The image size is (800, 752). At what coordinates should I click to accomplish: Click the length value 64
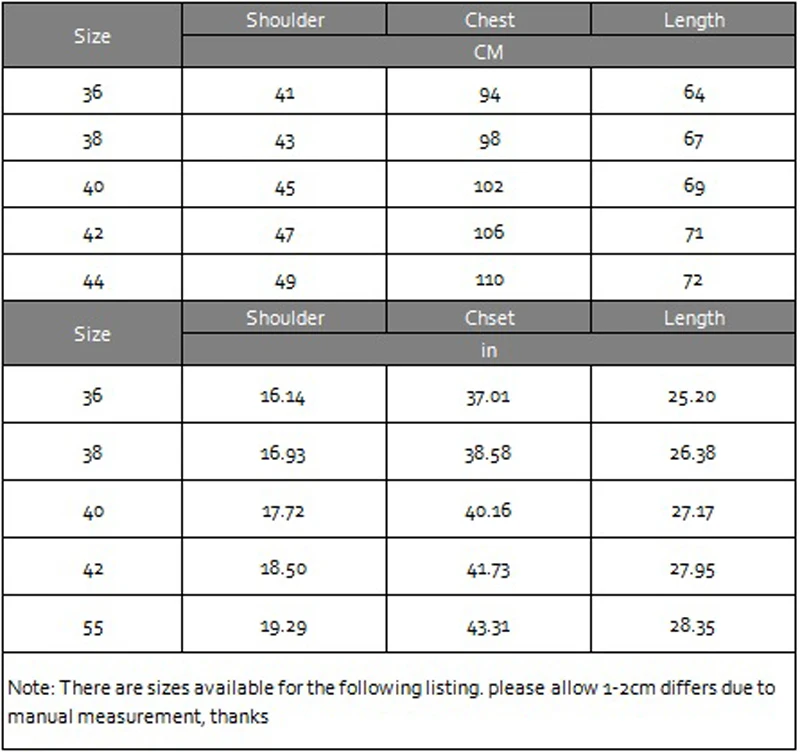pos(693,92)
